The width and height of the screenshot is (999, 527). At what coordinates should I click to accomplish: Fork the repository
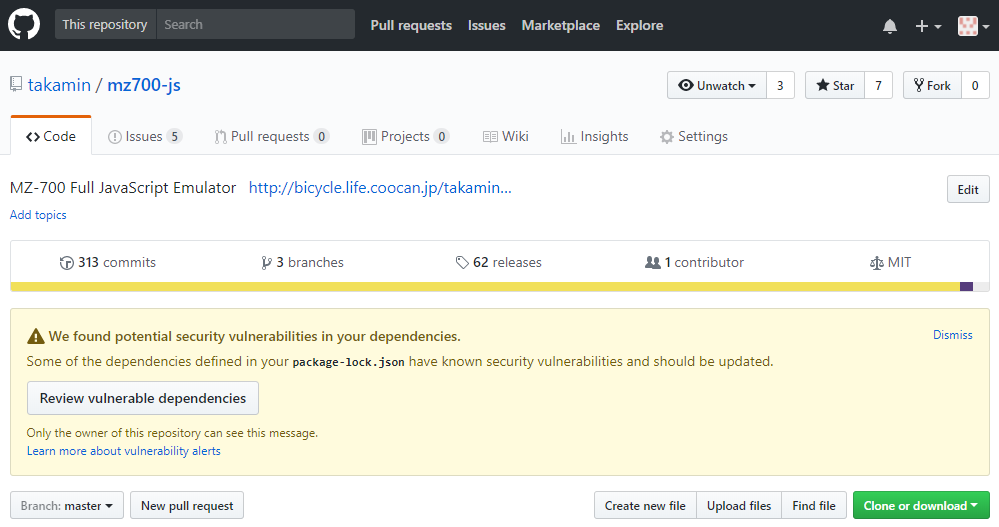click(x=932, y=85)
